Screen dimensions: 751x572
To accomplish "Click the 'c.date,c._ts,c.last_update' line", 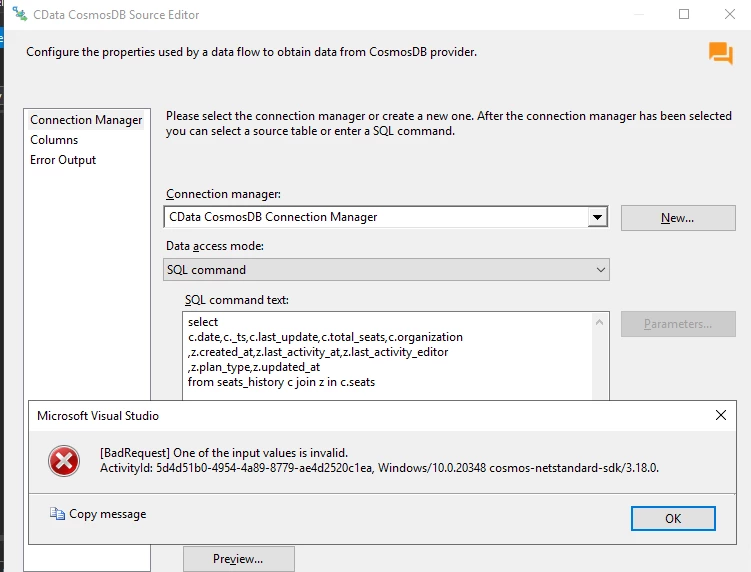I will click(325, 337).
